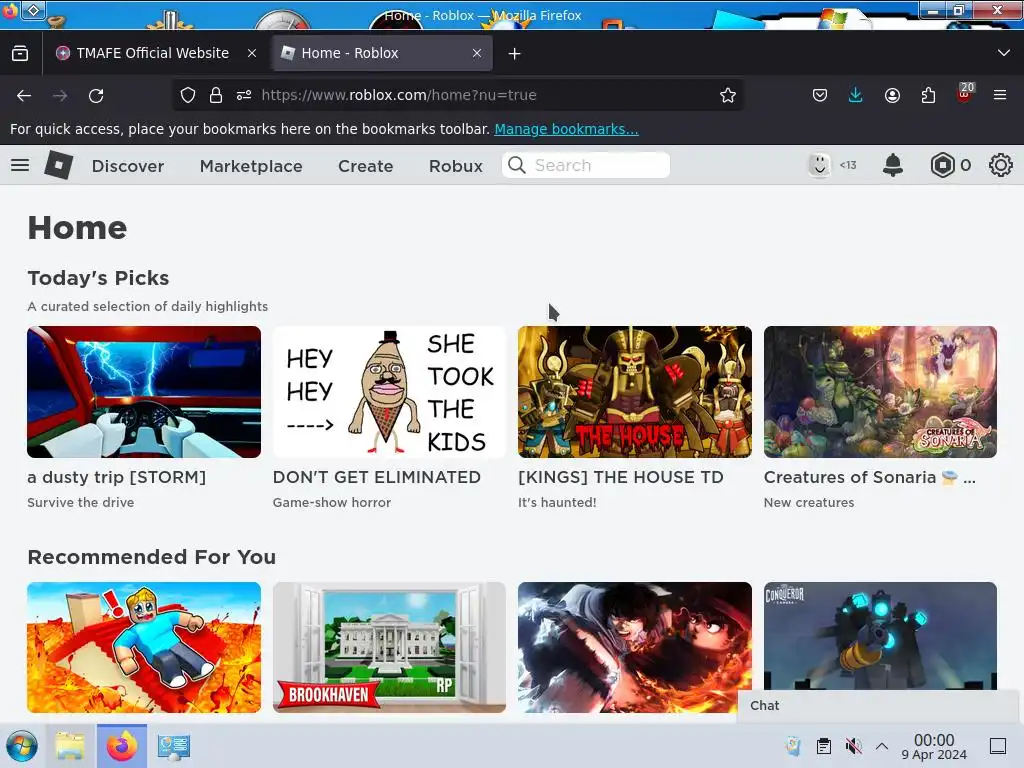Image resolution: width=1024 pixels, height=768 pixels.
Task: Open the Robux balance icon
Action: pos(942,165)
